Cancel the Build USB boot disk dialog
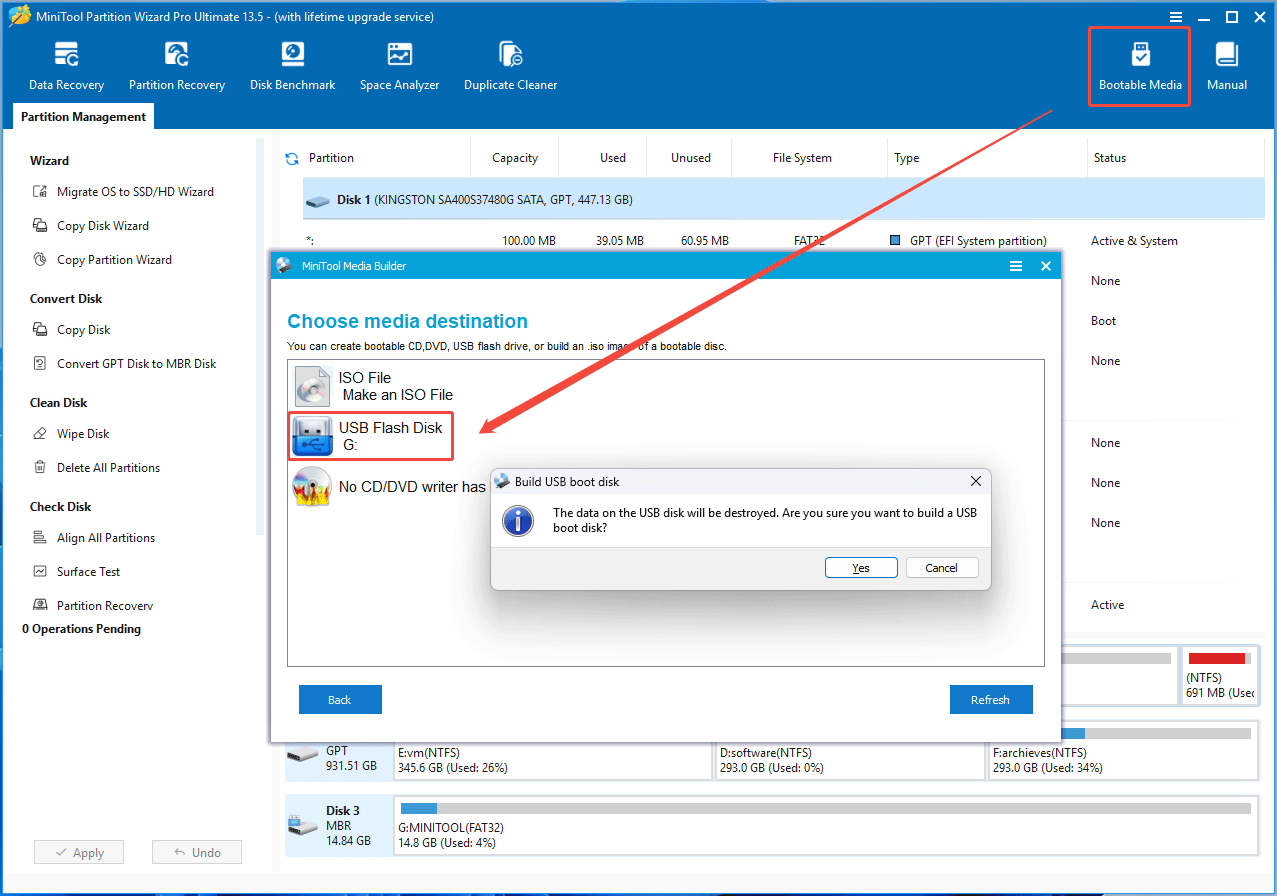Viewport: 1277px width, 896px height. (x=941, y=567)
